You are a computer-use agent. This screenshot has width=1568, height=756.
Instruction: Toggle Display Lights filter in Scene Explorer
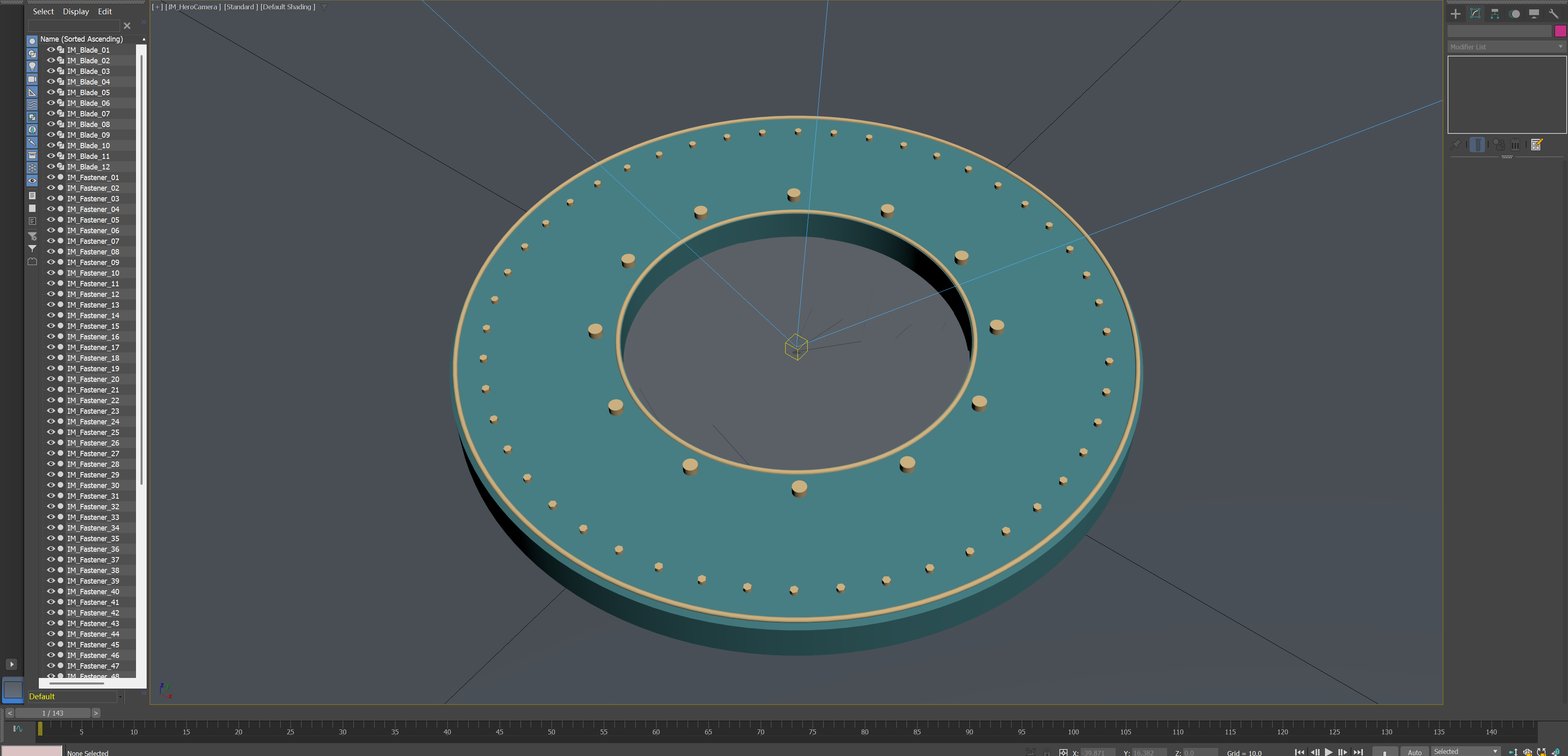click(32, 67)
